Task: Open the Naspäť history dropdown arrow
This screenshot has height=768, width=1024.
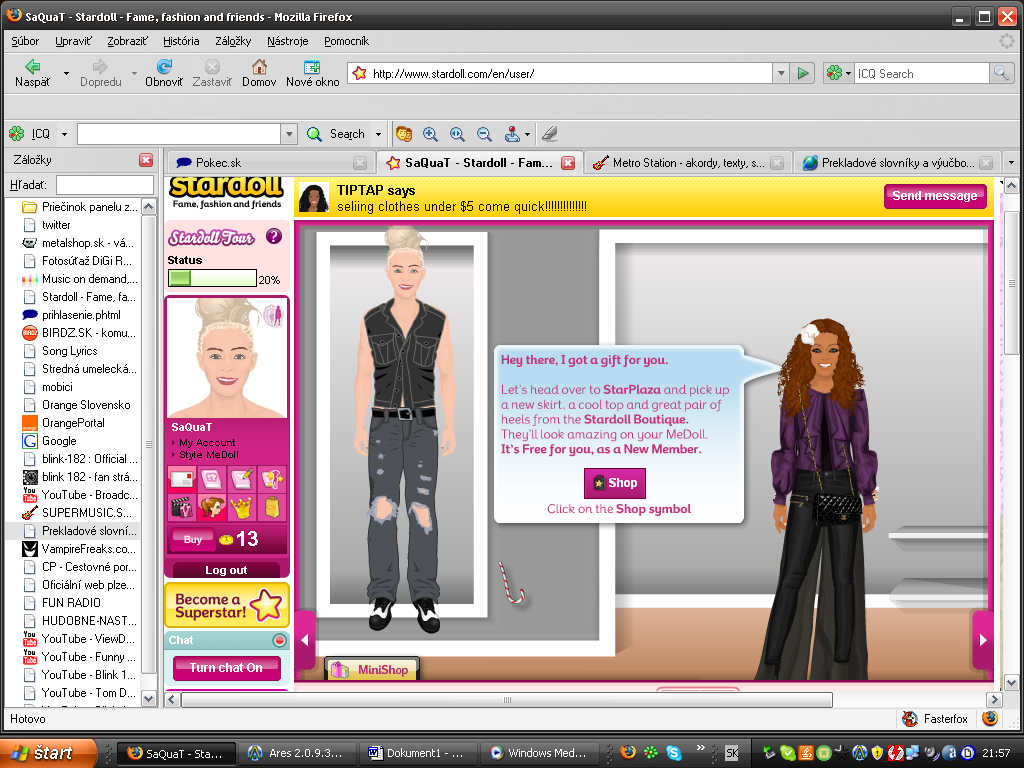Action: click(x=66, y=73)
